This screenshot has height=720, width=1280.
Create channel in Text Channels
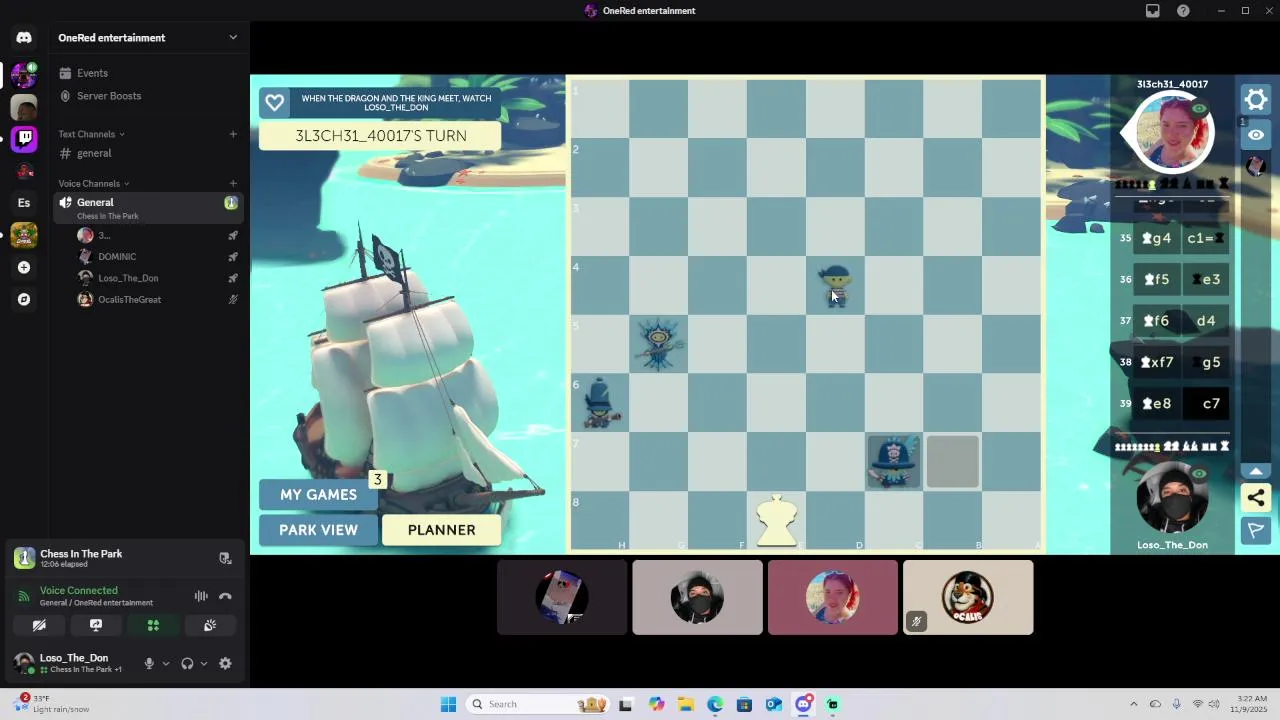(x=233, y=134)
